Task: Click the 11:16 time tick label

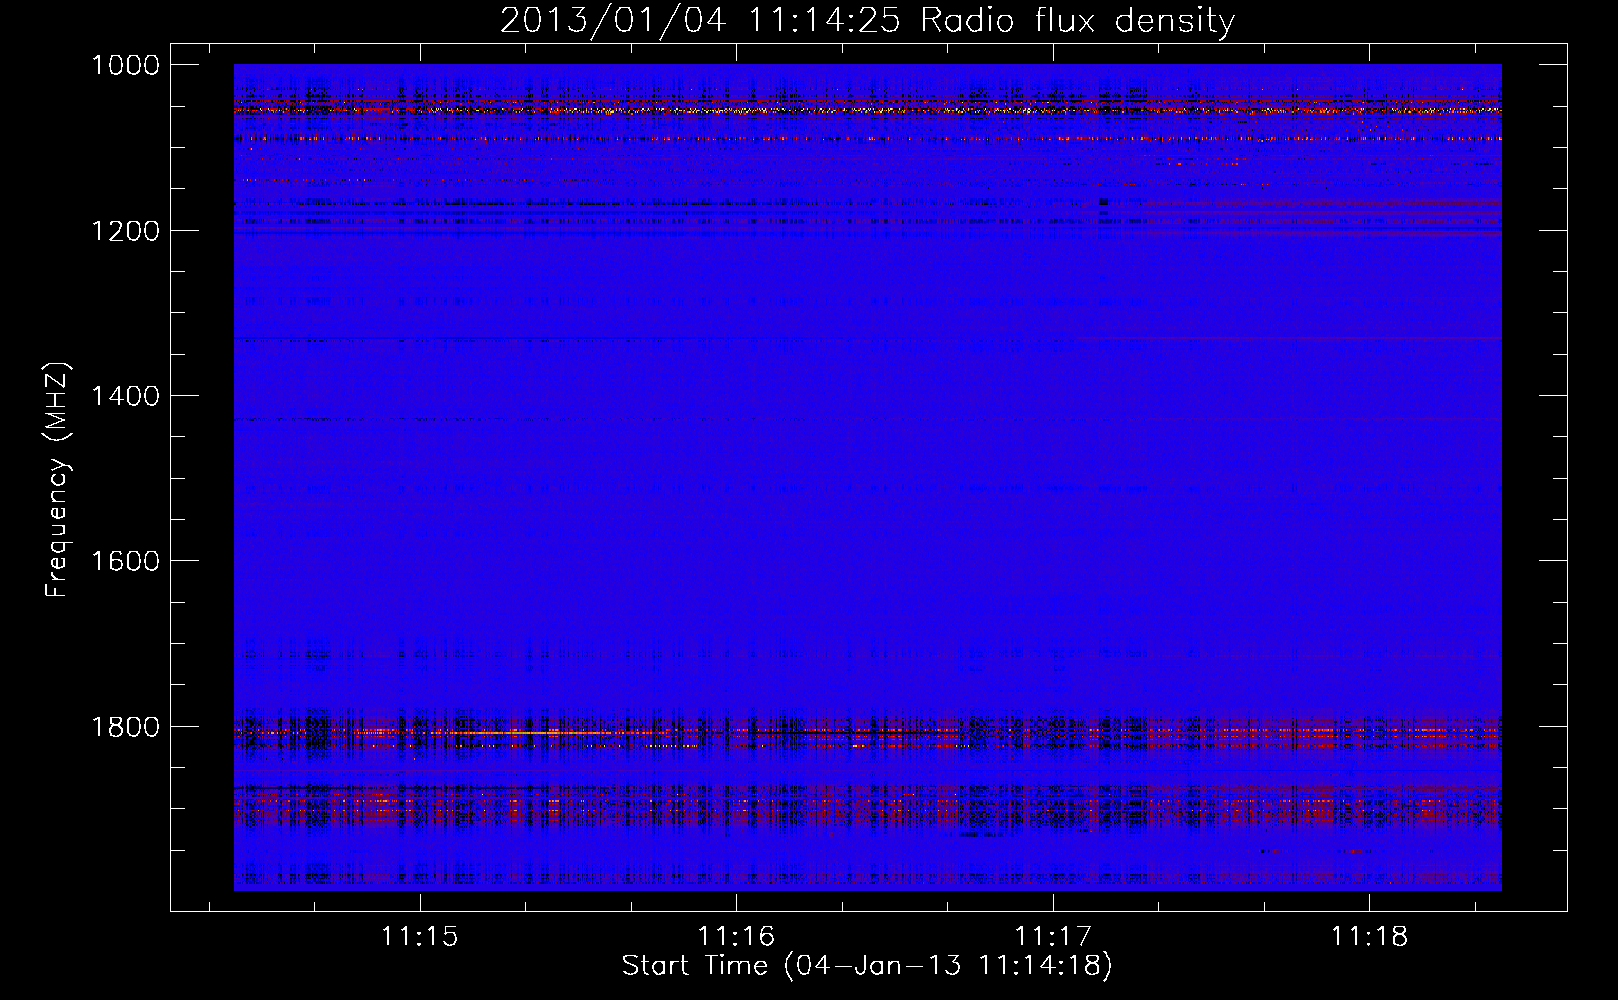Action: (736, 936)
